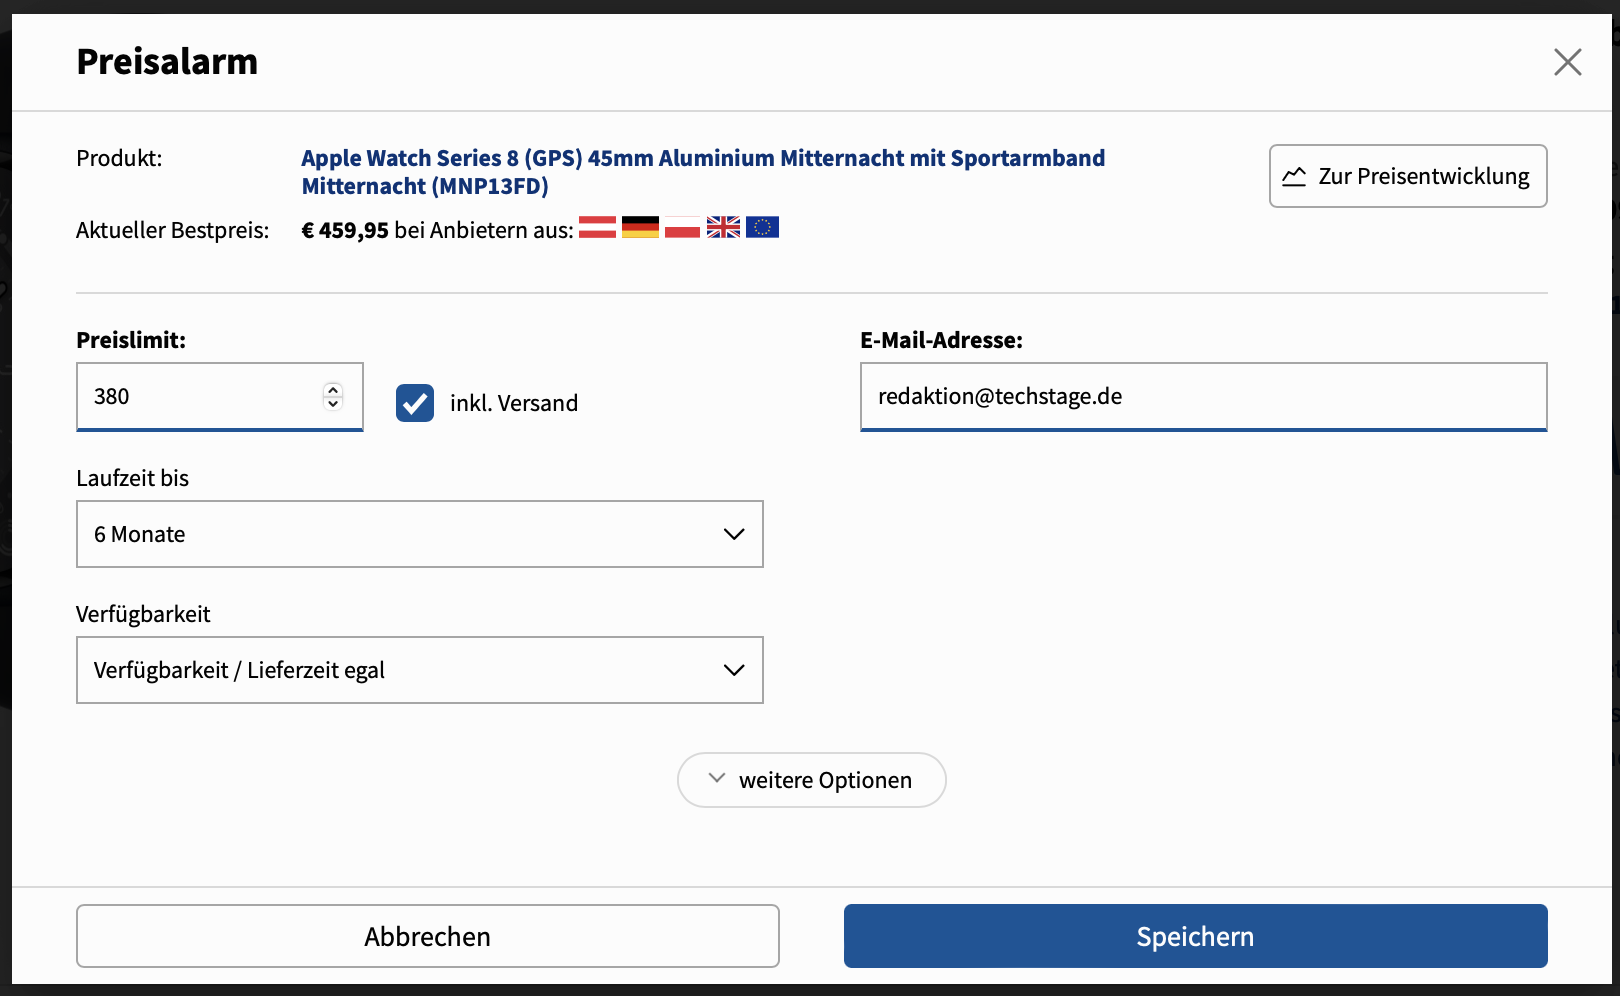Focus the Preislimit input field
The width and height of the screenshot is (1620, 996).
[x=200, y=396]
